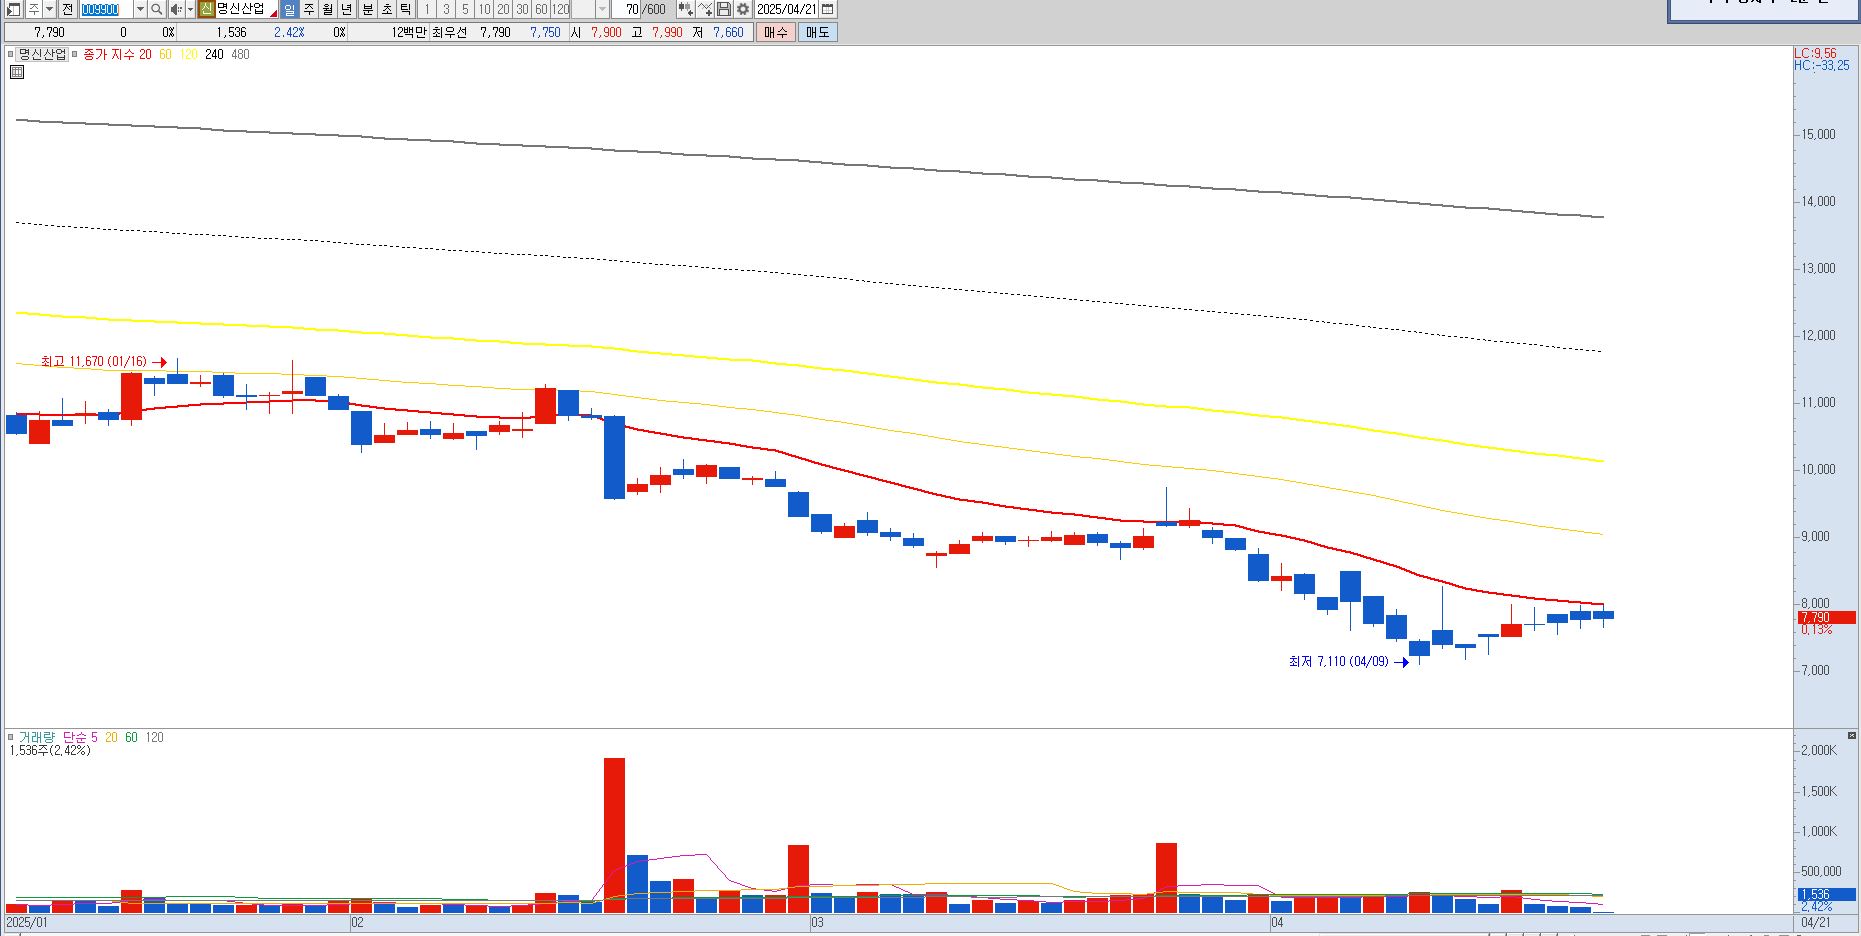Click the 거래량 volume indicator label

click(x=37, y=737)
